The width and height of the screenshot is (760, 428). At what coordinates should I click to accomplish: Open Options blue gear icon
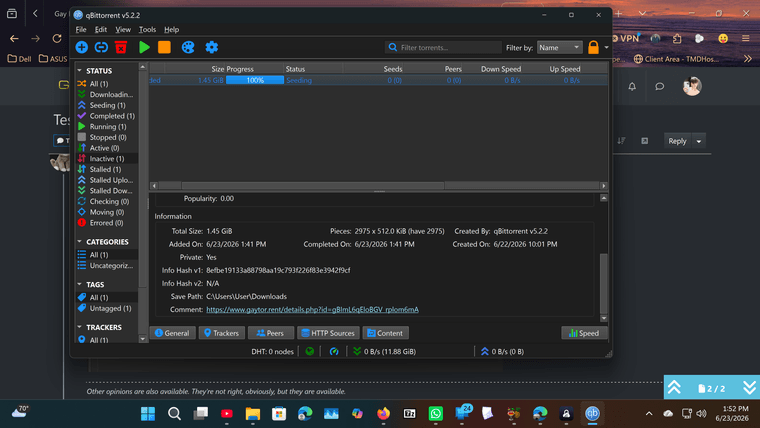(212, 48)
